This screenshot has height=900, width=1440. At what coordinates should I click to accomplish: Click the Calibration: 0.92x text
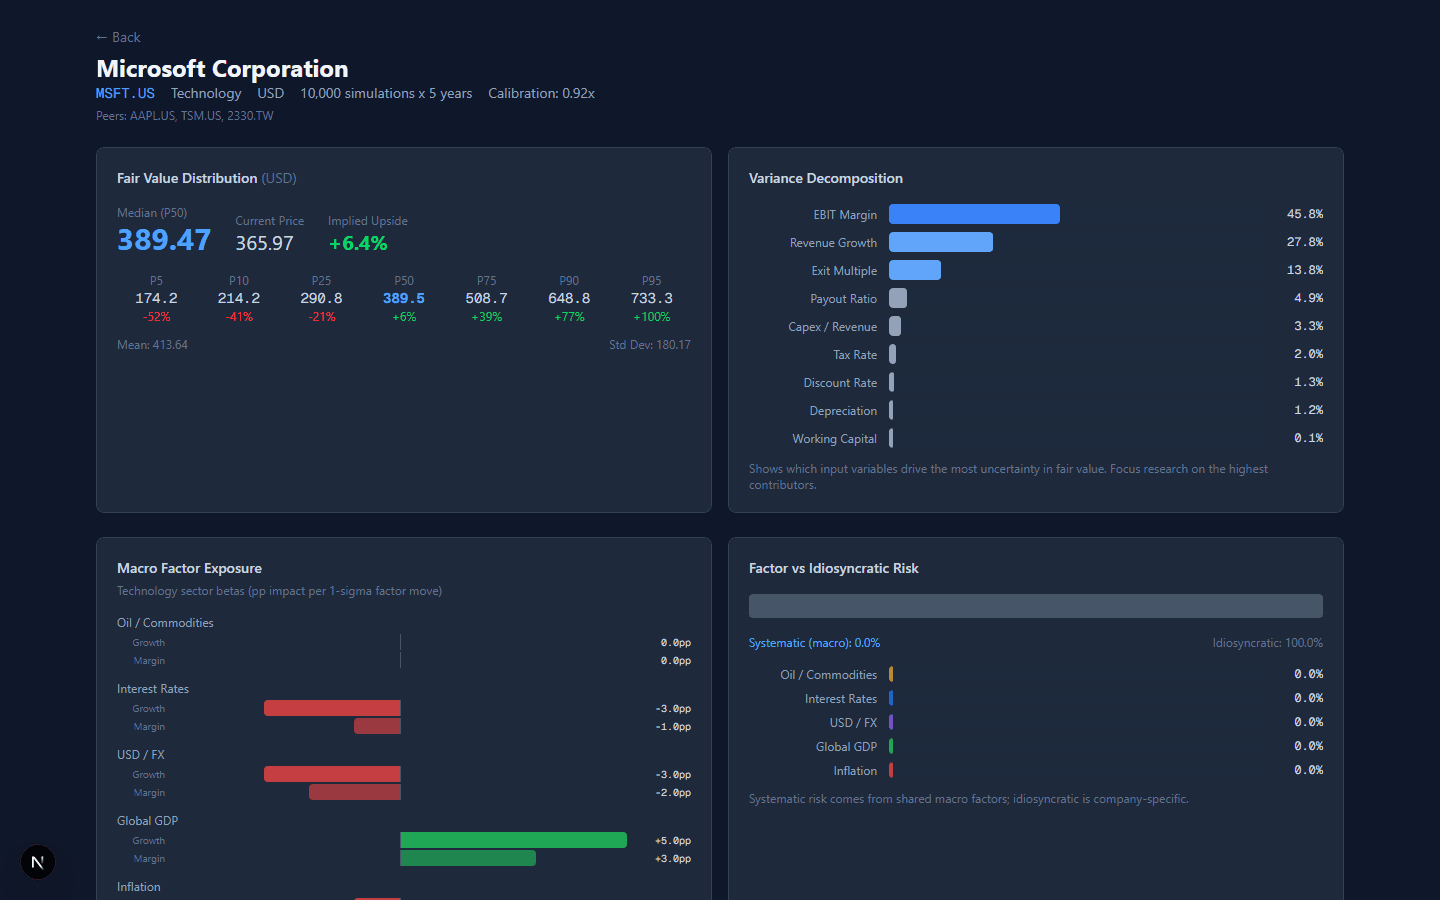click(x=541, y=93)
